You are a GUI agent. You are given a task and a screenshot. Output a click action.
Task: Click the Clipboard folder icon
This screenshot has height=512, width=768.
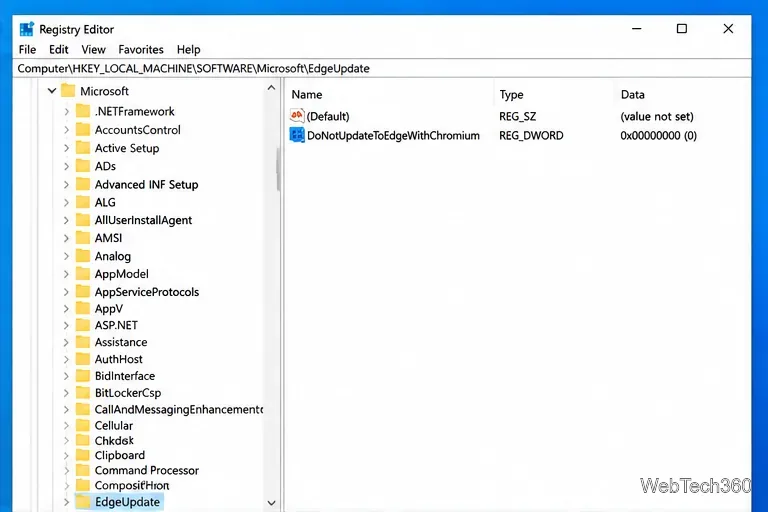click(x=83, y=455)
